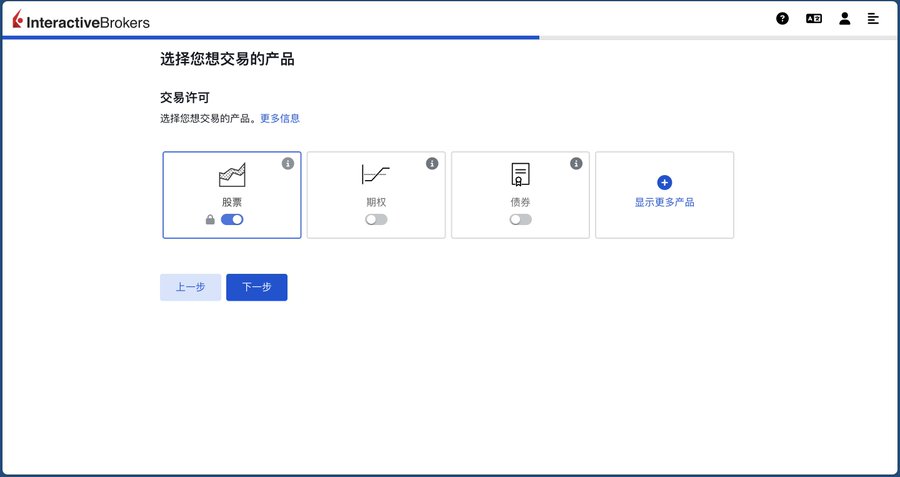Screen dimensions: 900x477
Task: Click the 期权 label text
Action: click(x=376, y=202)
